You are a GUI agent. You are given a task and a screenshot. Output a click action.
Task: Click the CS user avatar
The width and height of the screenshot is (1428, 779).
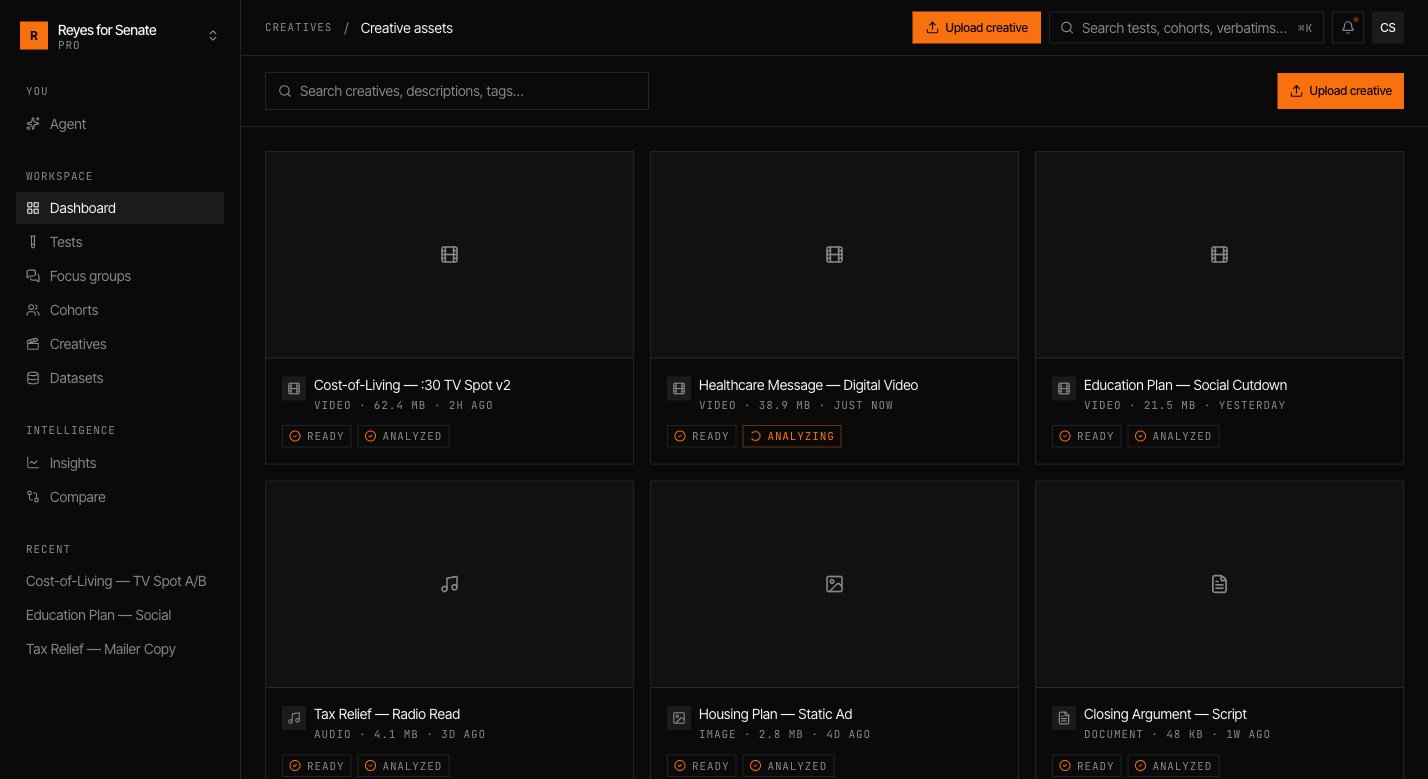click(x=1388, y=28)
